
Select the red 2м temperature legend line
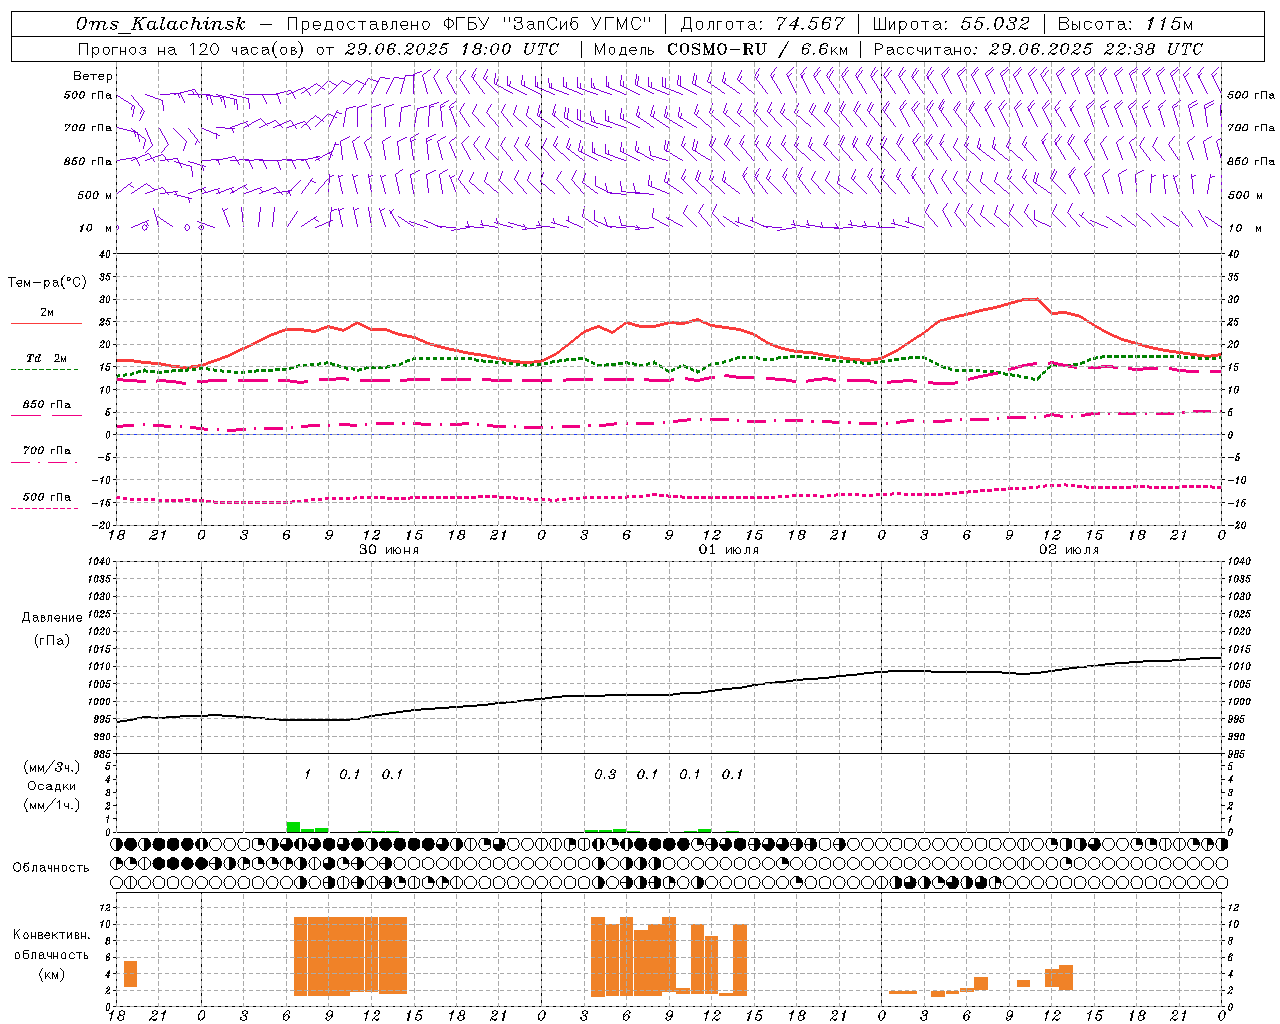click(x=46, y=323)
